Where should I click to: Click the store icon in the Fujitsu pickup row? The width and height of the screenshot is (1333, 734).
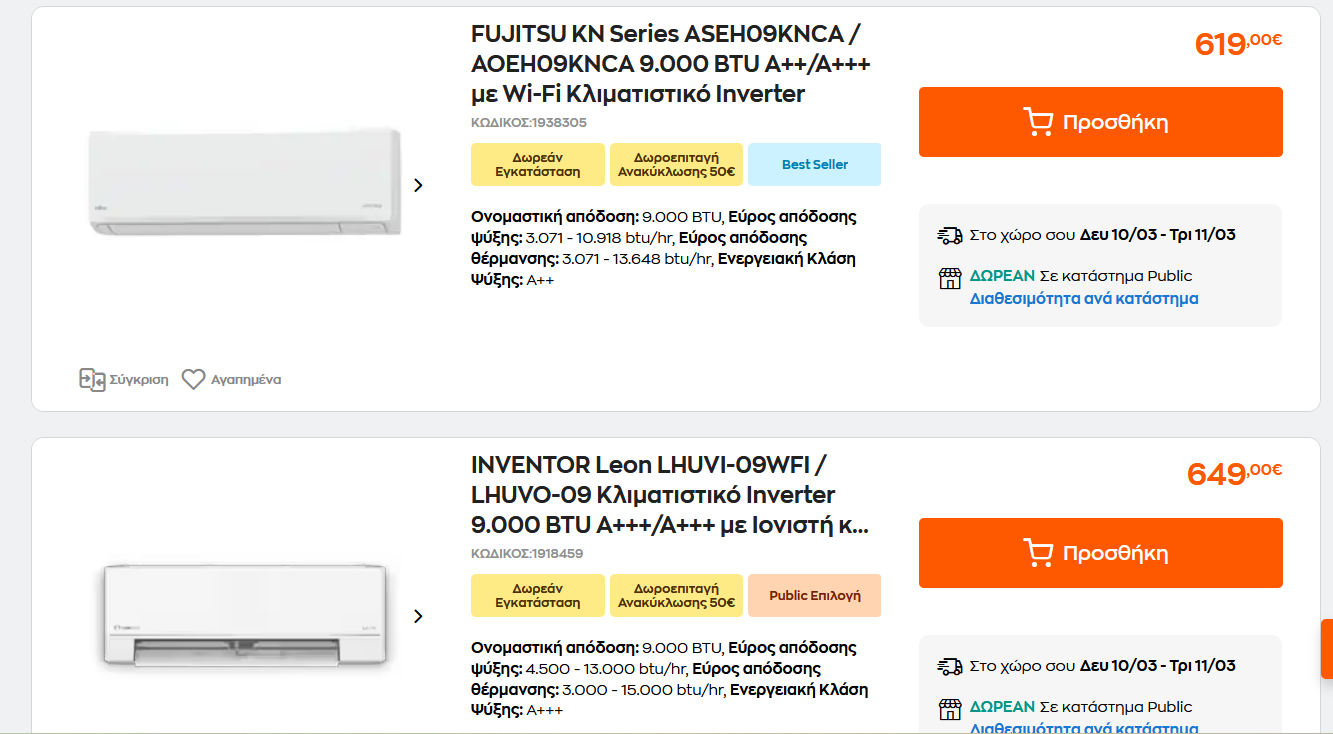point(950,278)
